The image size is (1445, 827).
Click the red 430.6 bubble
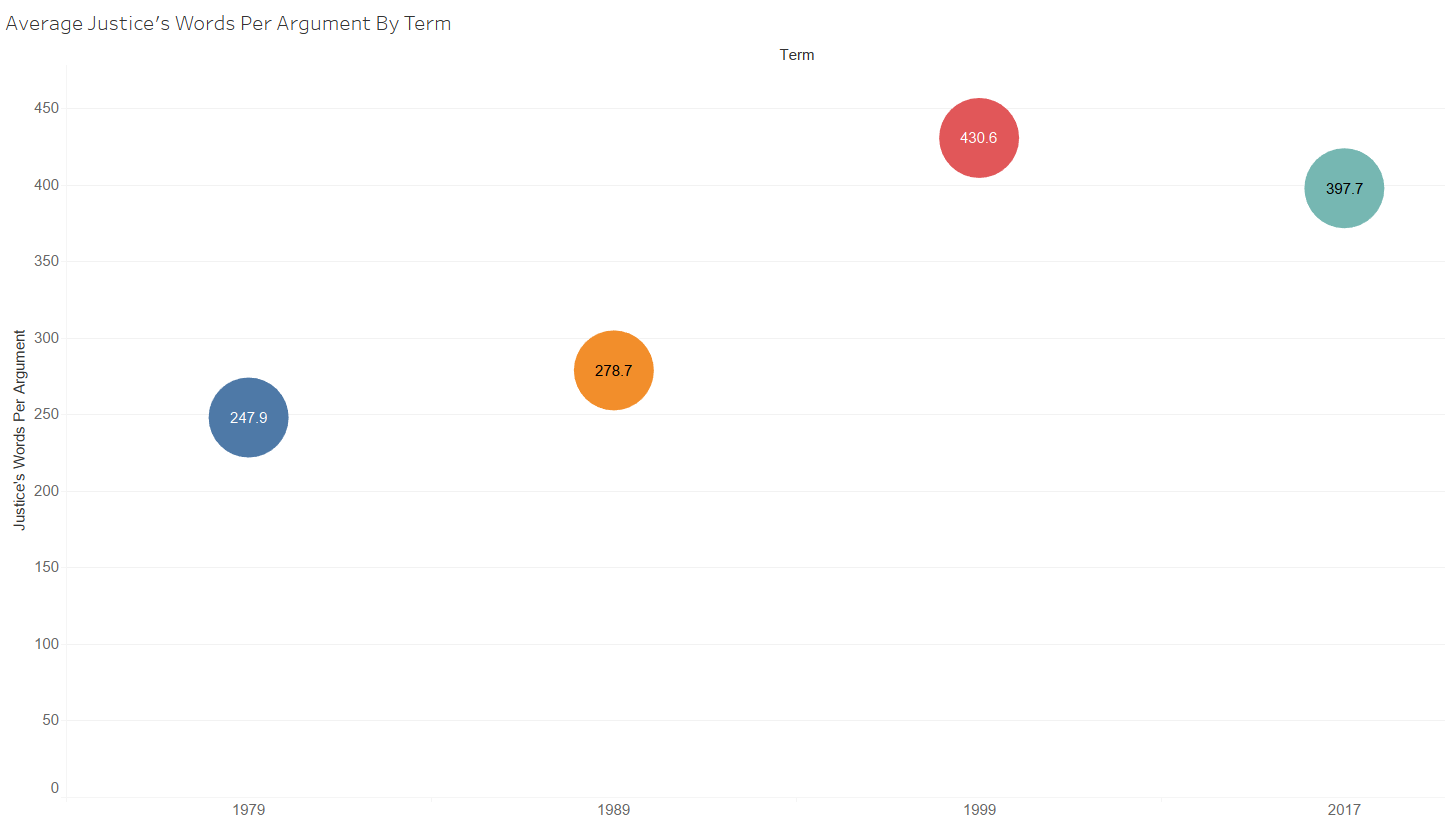tap(979, 138)
